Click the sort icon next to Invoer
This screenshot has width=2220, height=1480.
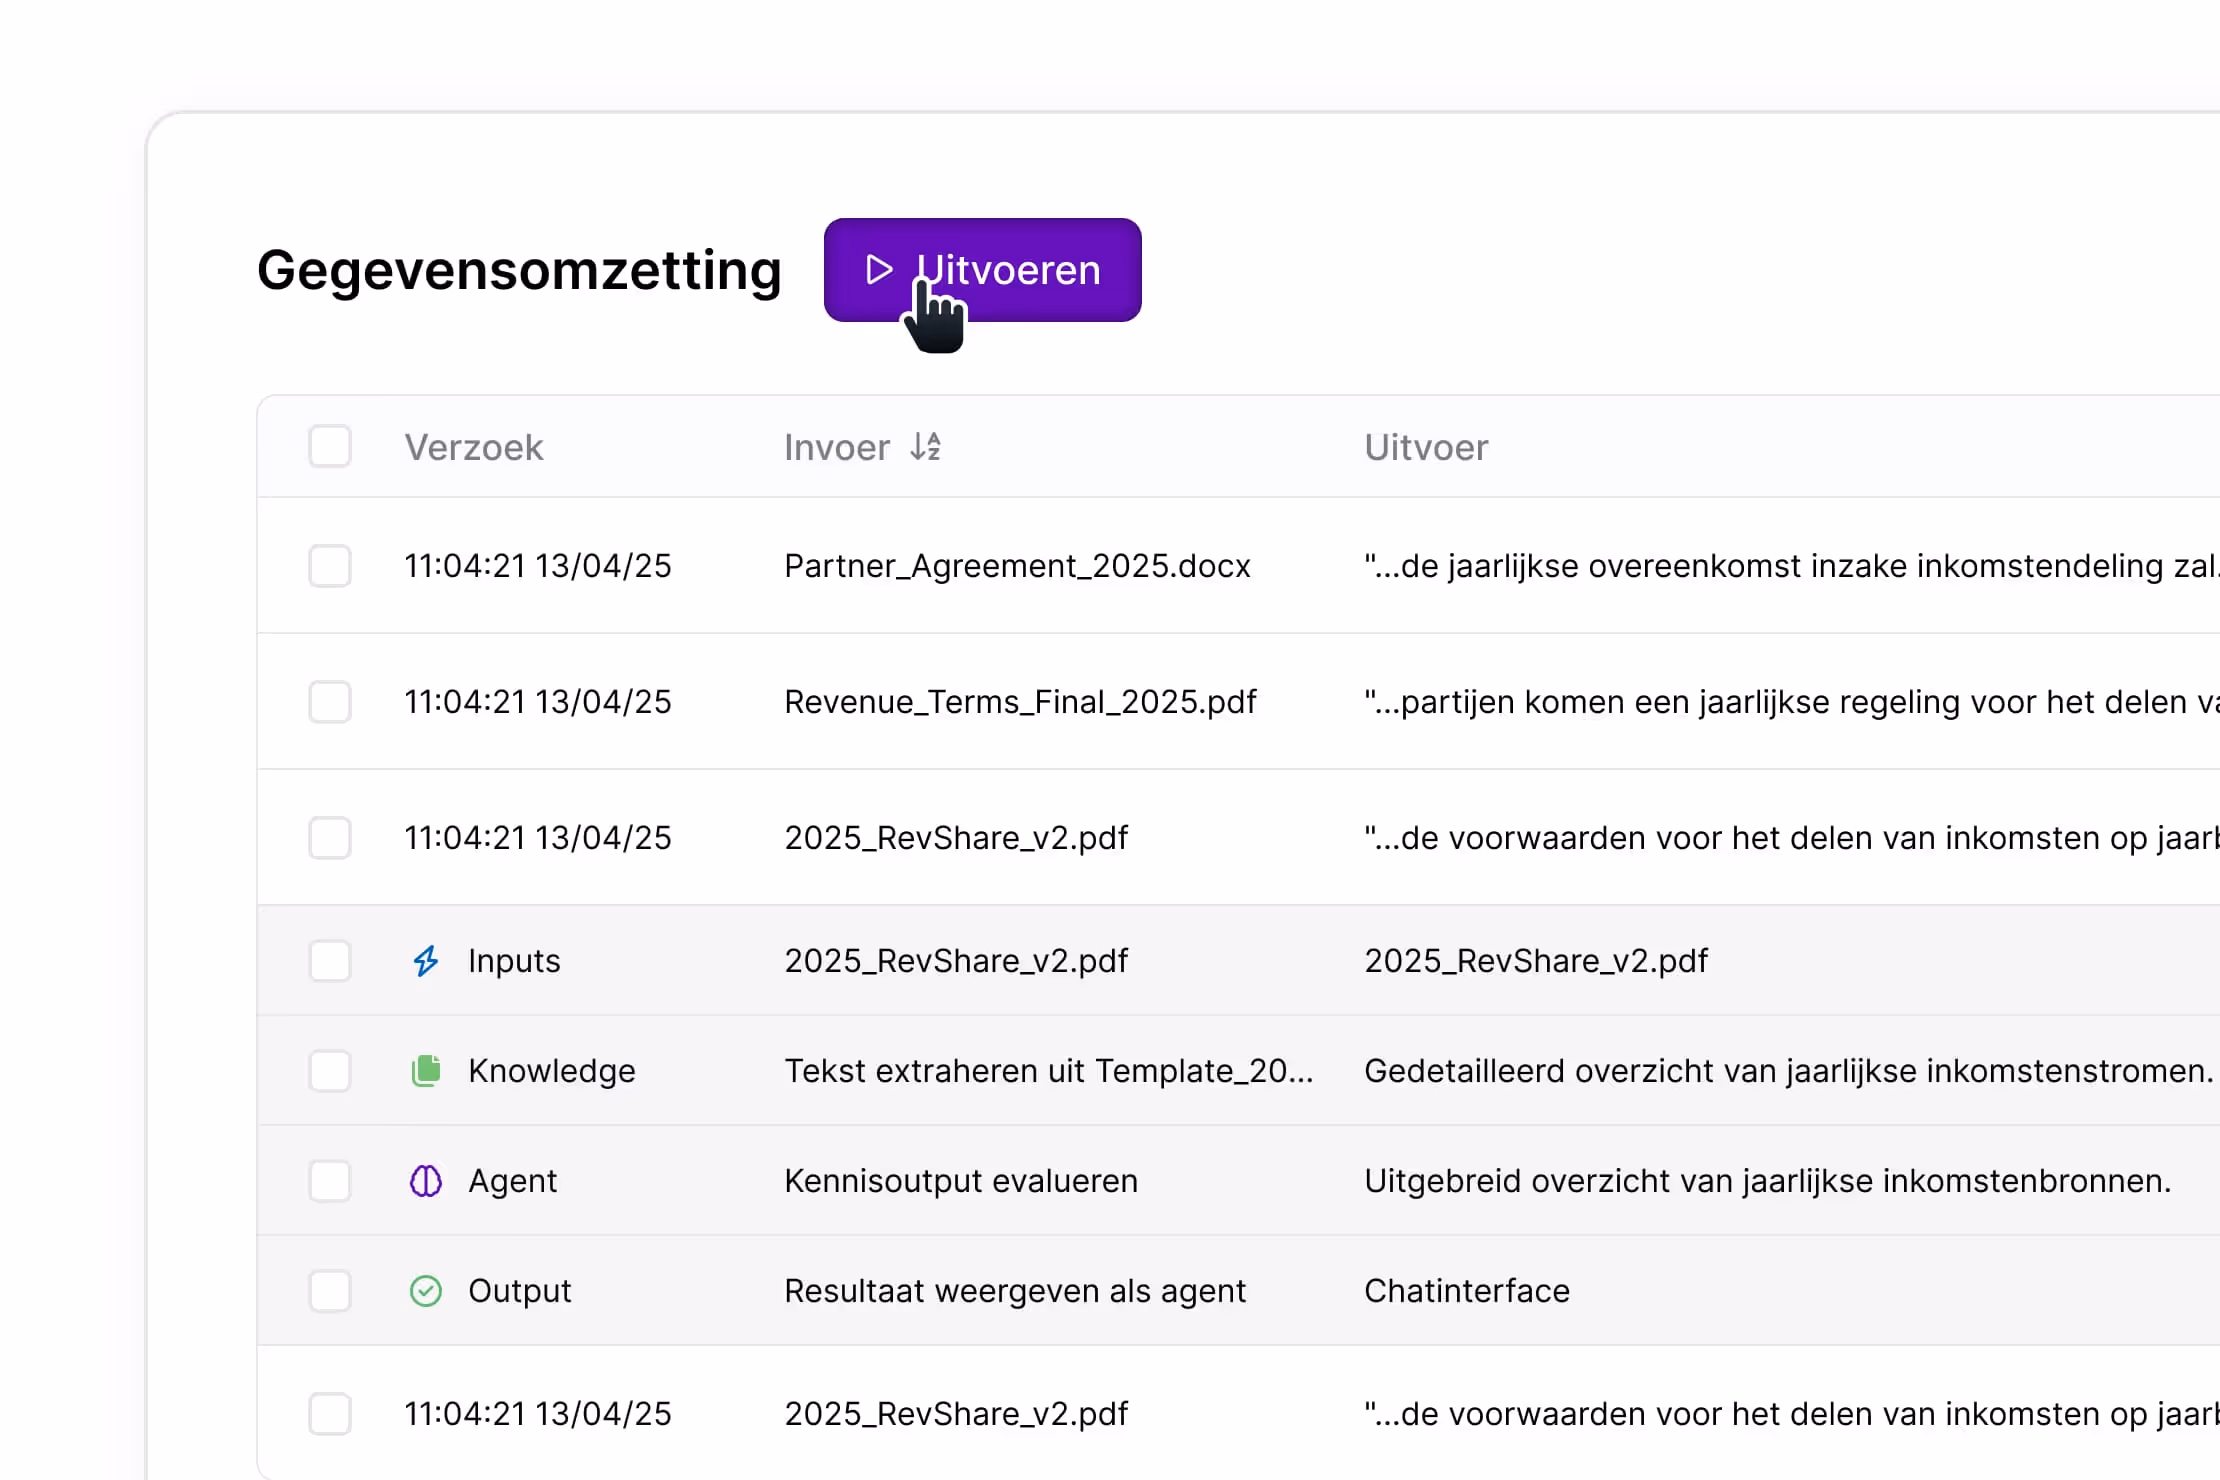click(x=926, y=447)
